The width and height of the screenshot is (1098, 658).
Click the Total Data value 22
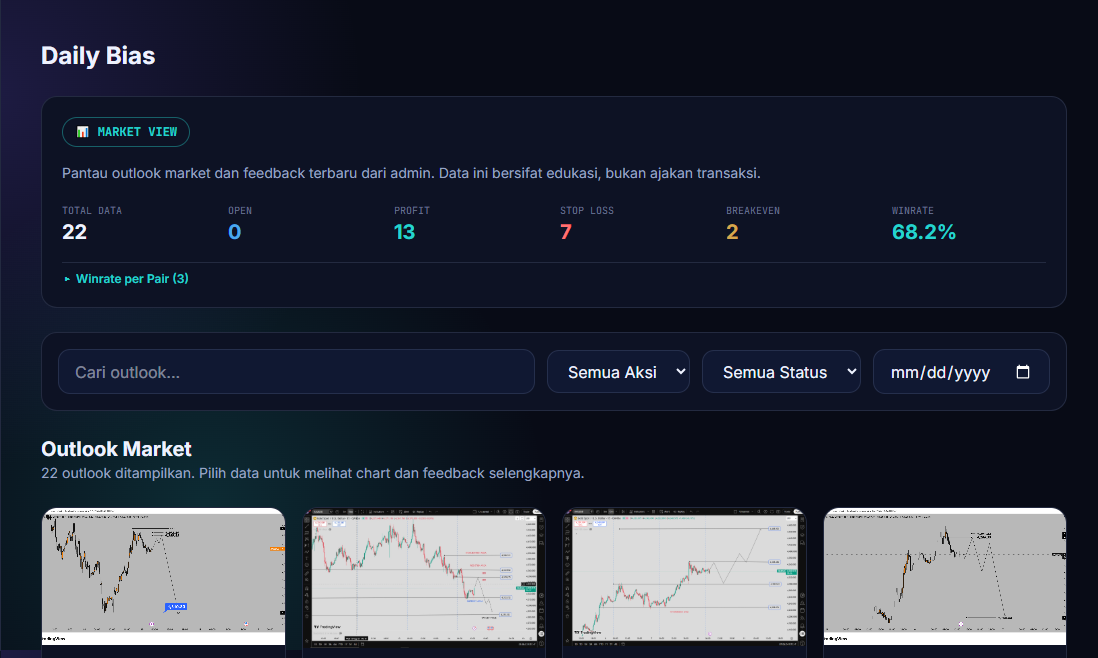pos(74,232)
